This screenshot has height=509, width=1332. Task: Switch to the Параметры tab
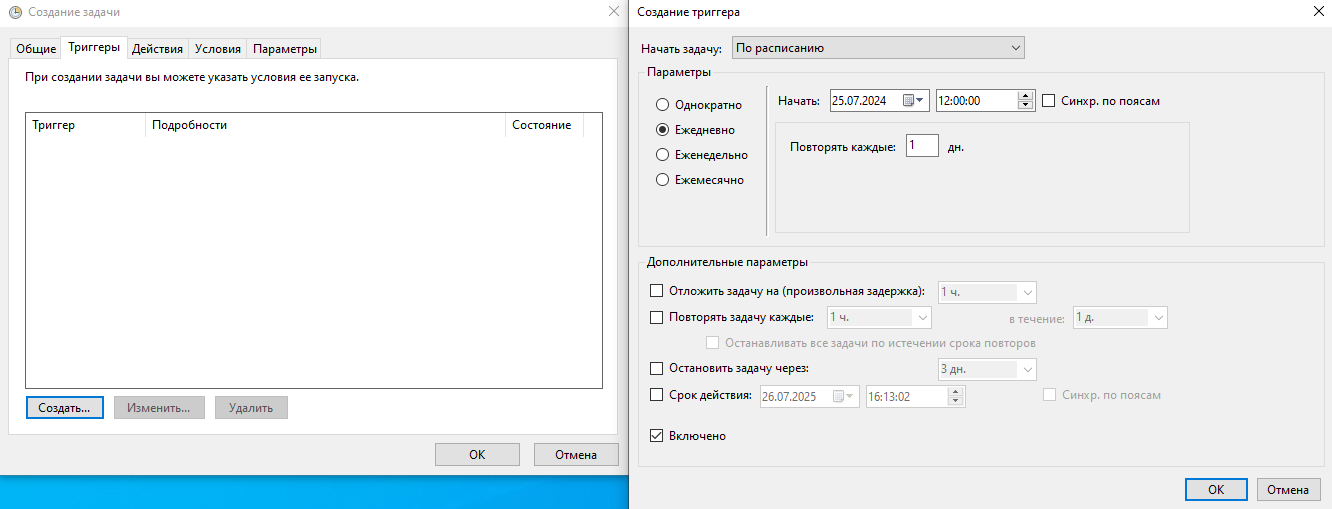tap(285, 49)
